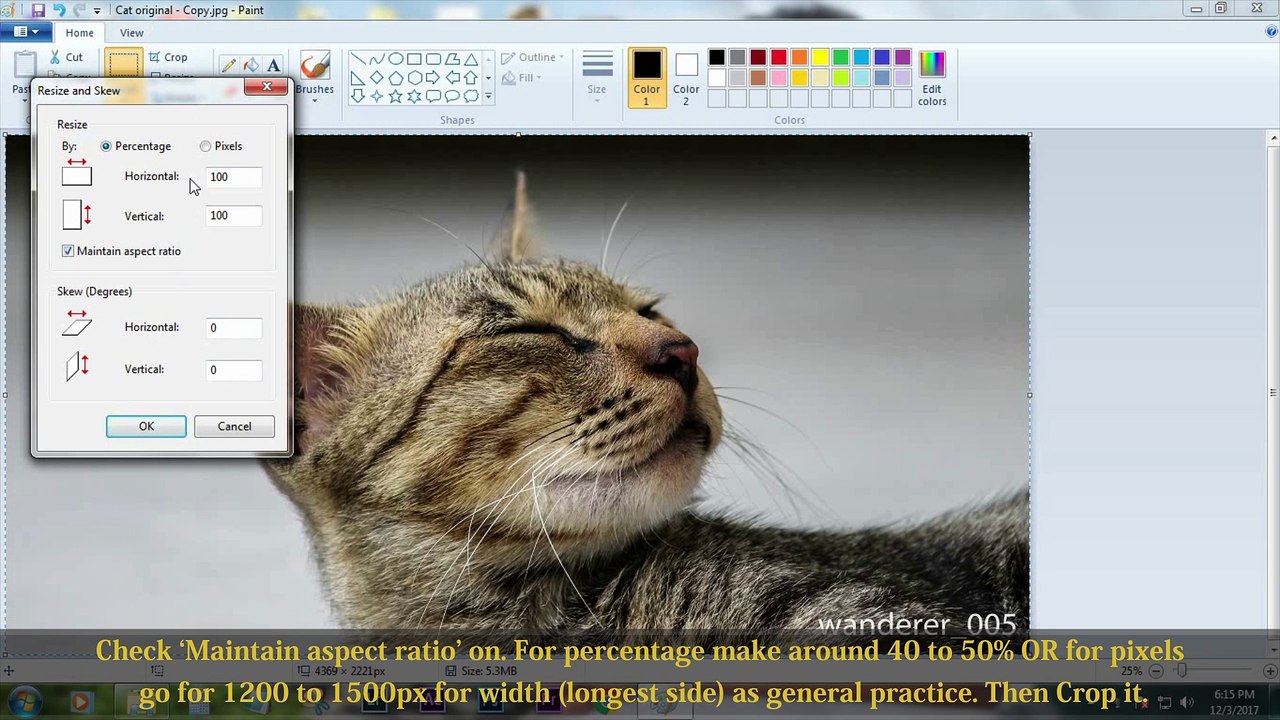Open the Customize Quick Access Toolbar arrow

[97, 10]
